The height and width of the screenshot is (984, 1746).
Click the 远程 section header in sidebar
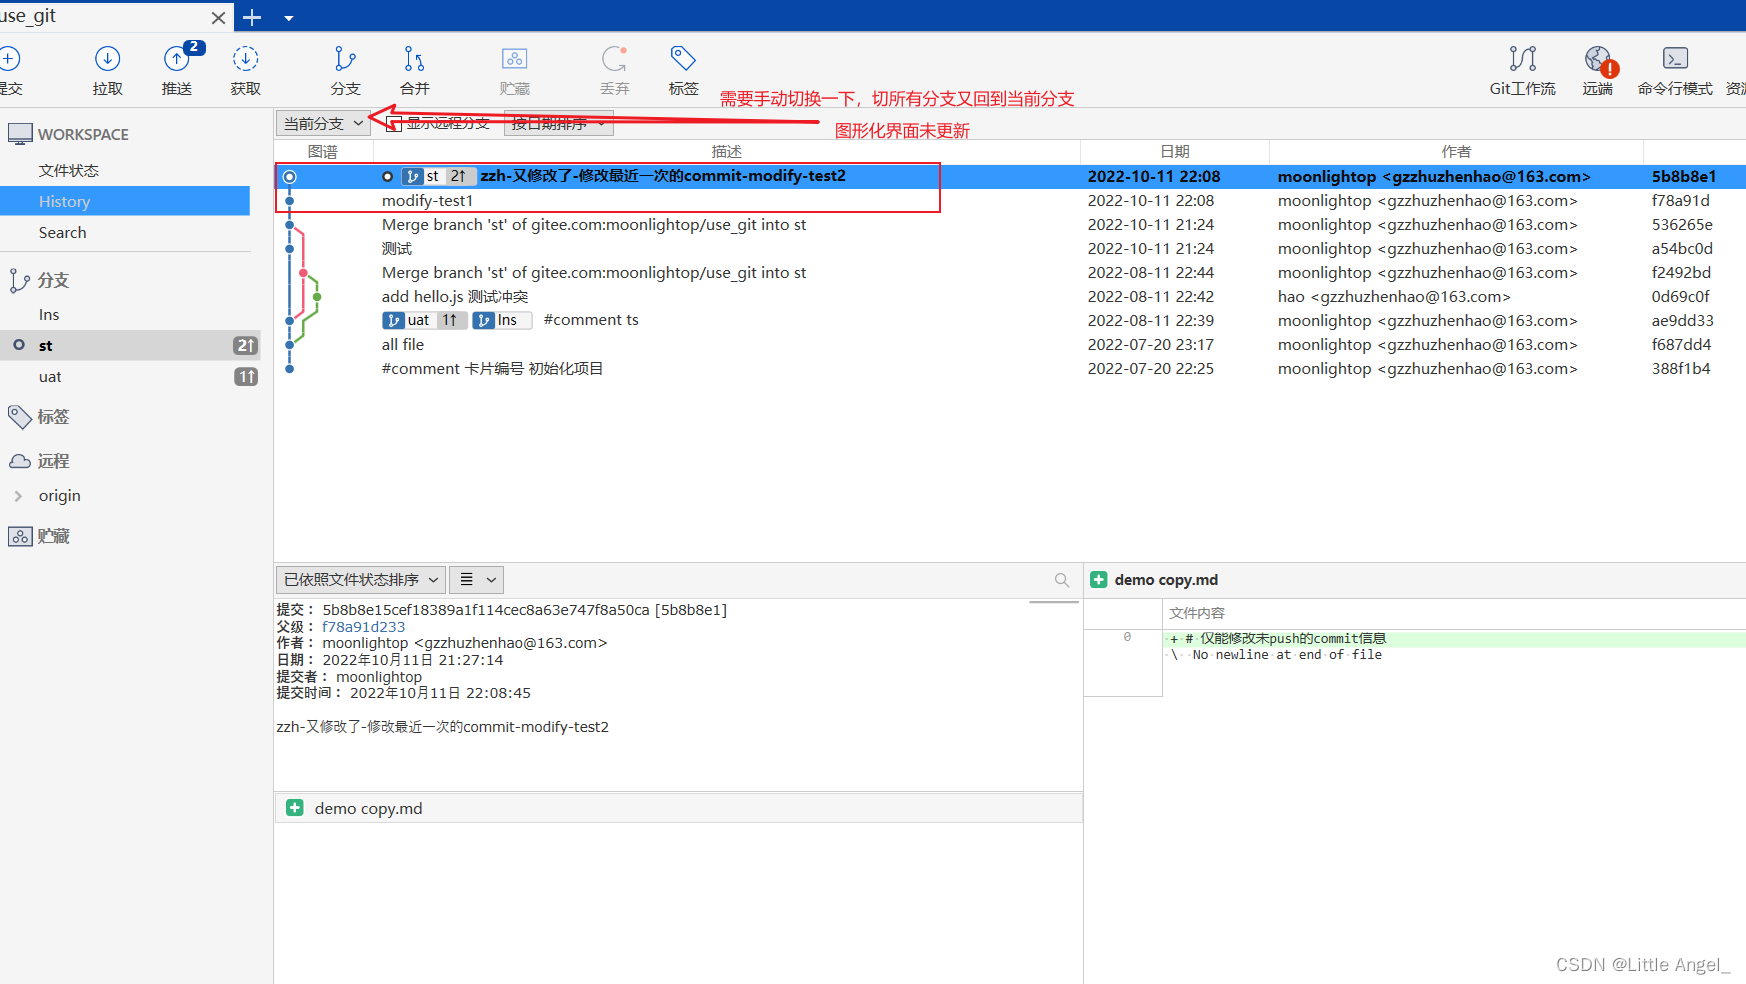pyautogui.click(x=53, y=461)
